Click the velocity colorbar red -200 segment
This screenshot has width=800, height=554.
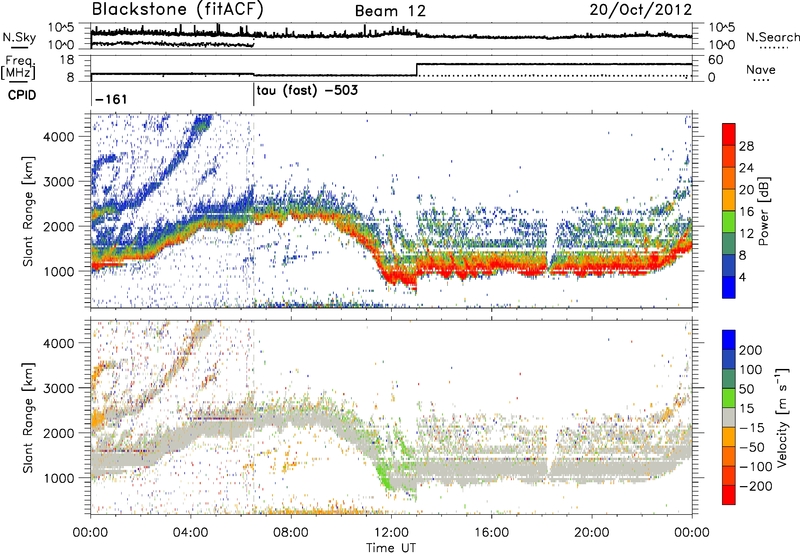(x=729, y=495)
